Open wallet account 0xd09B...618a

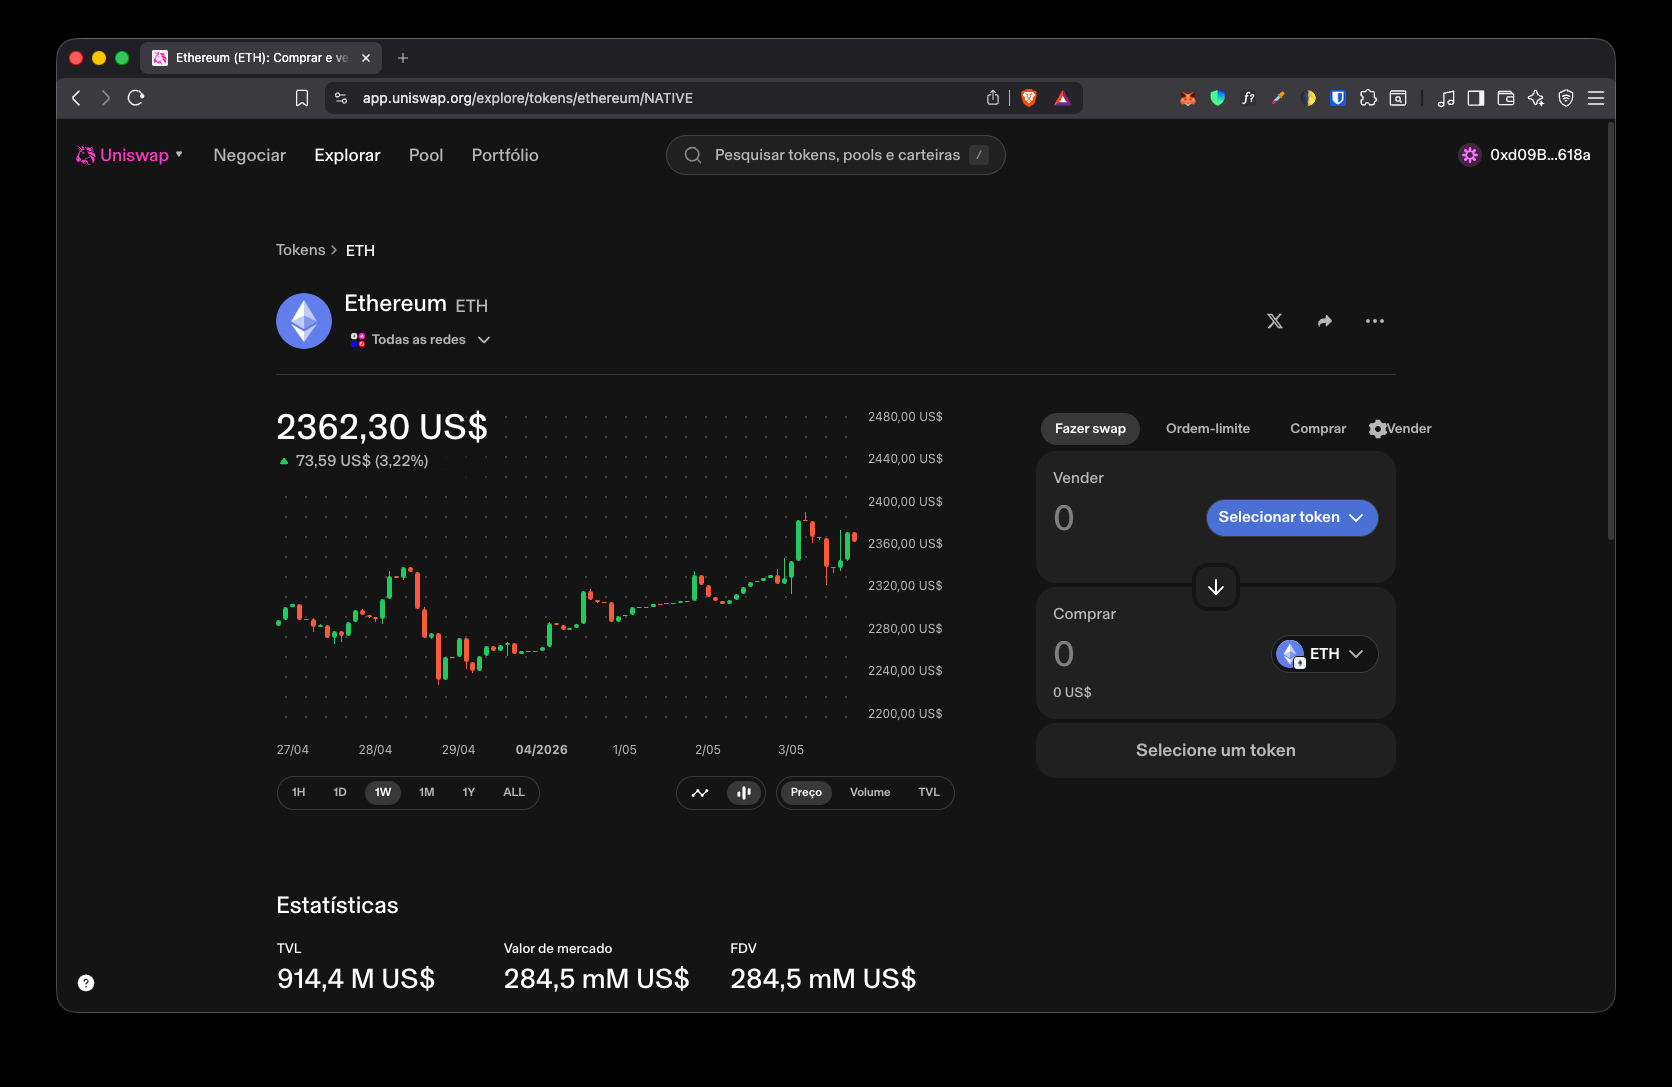coord(1525,155)
